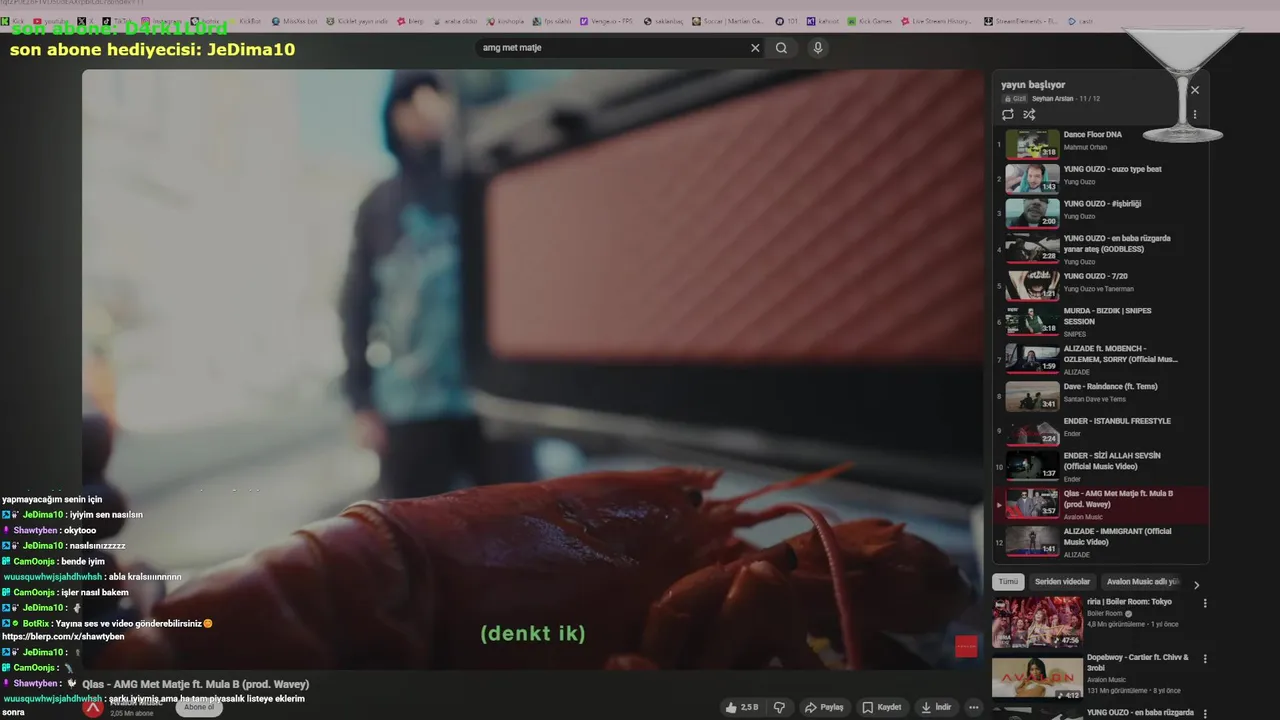
Task: Open the 'Live Stream History' bookmark
Action: pos(937,21)
